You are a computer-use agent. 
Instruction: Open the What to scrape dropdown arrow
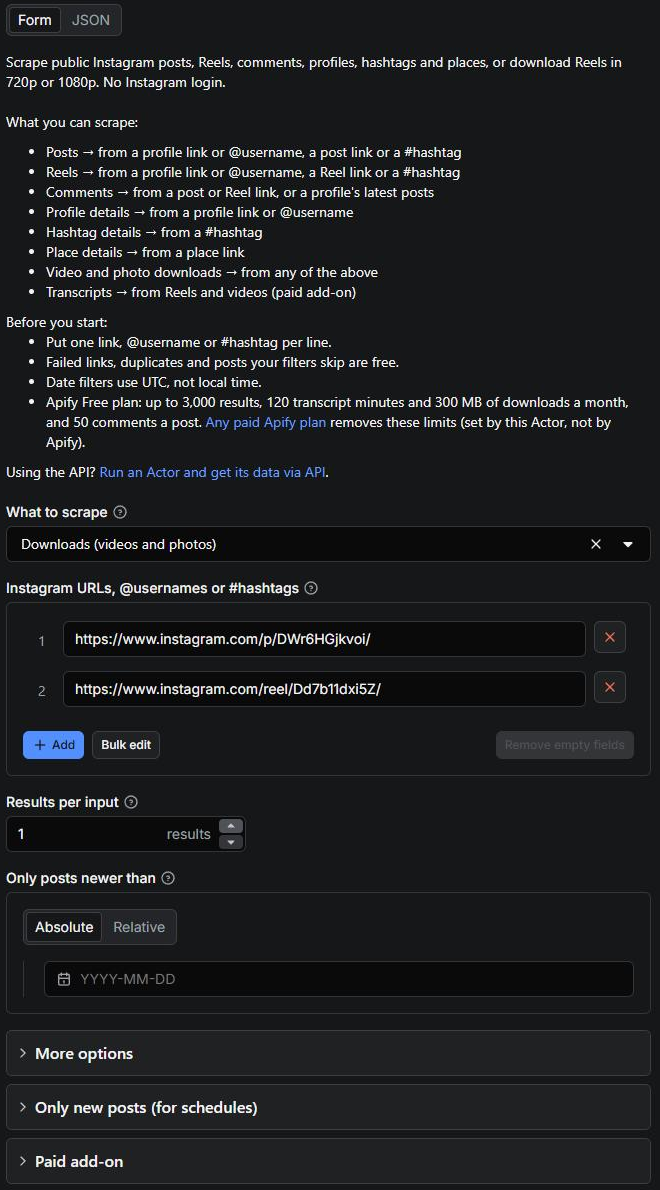(627, 544)
